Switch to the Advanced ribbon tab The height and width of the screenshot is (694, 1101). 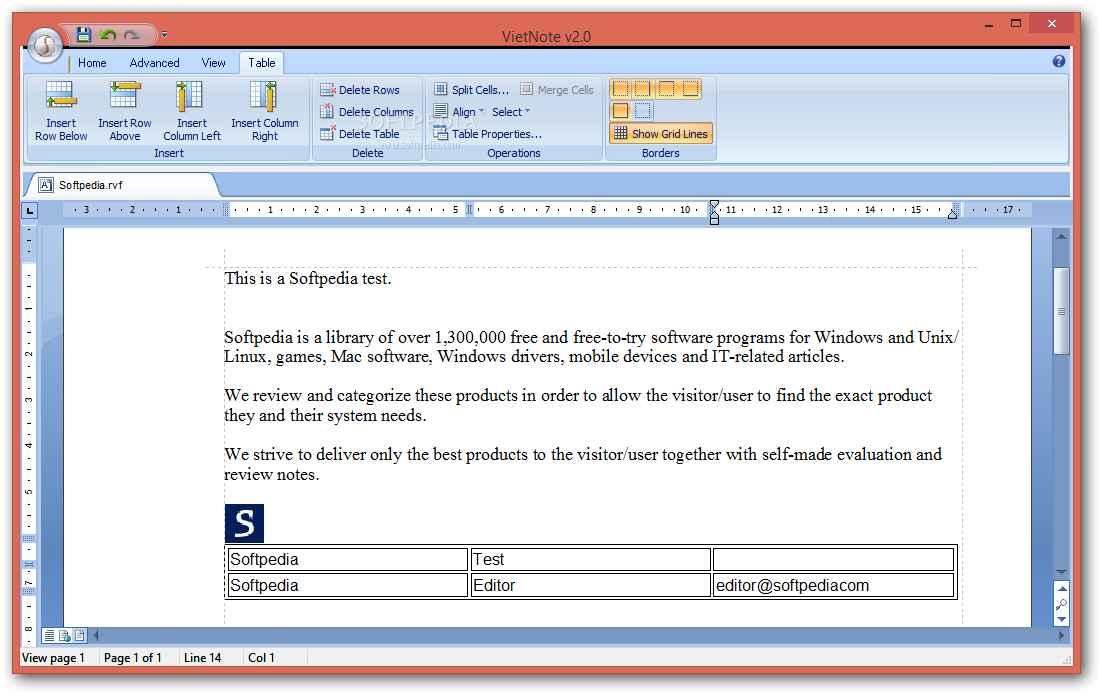pos(154,63)
